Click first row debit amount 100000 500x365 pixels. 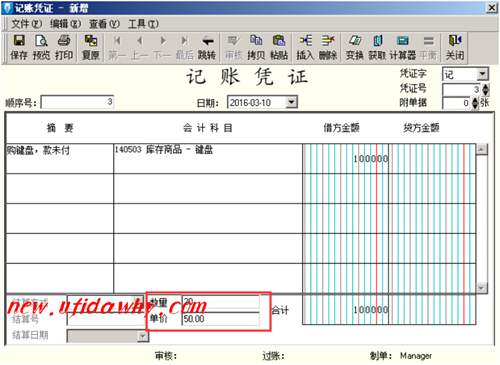point(345,159)
